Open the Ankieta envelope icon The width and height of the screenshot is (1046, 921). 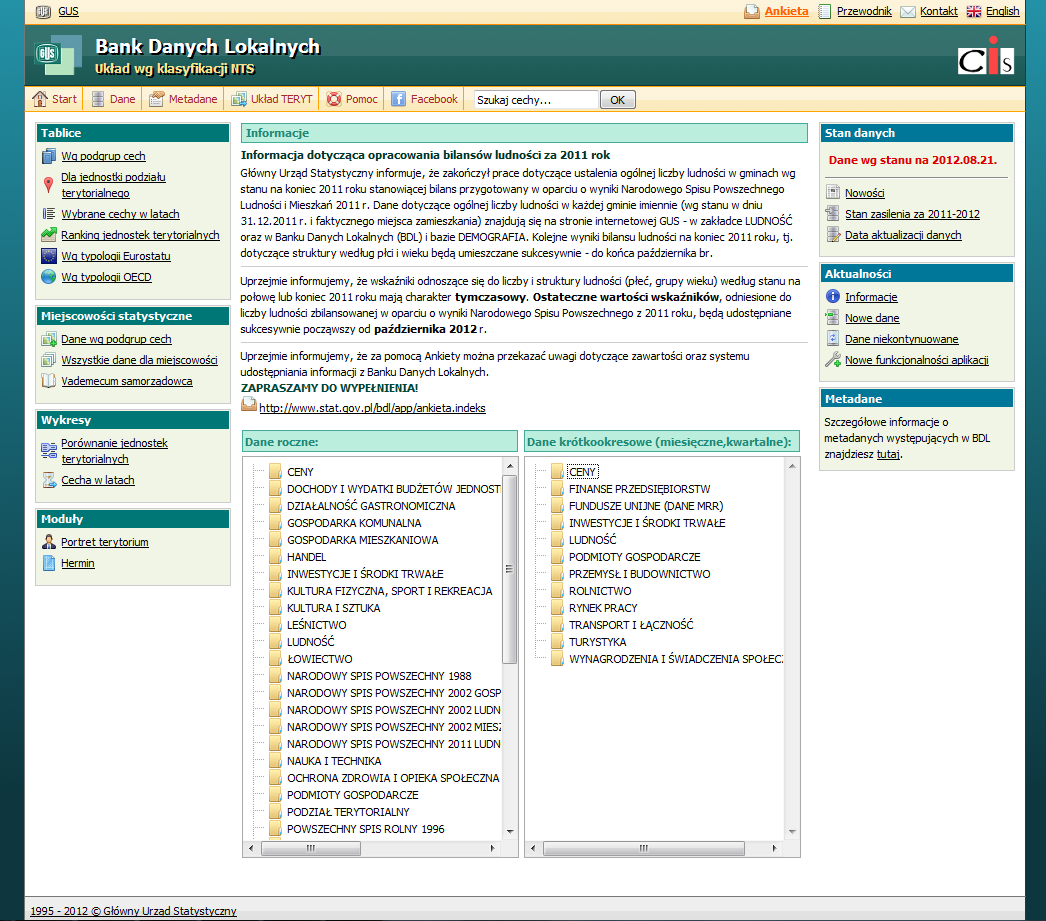coord(752,11)
